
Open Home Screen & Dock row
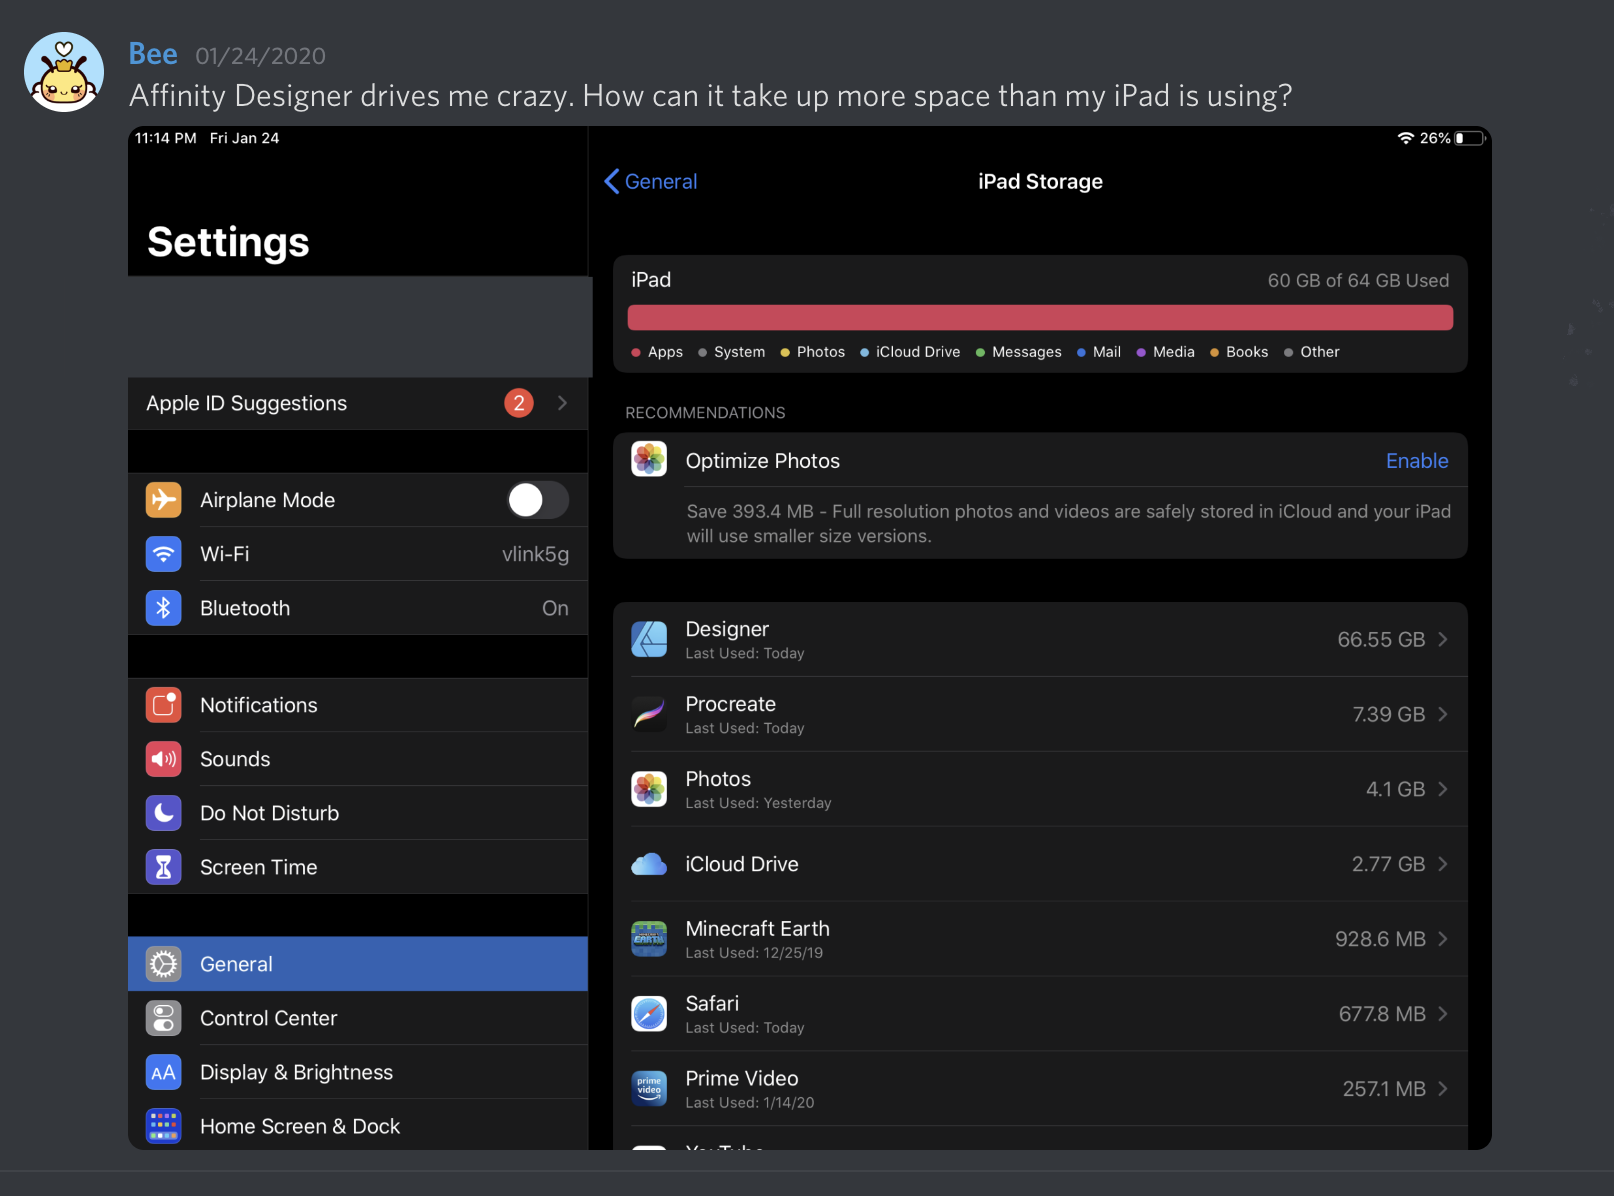358,1126
